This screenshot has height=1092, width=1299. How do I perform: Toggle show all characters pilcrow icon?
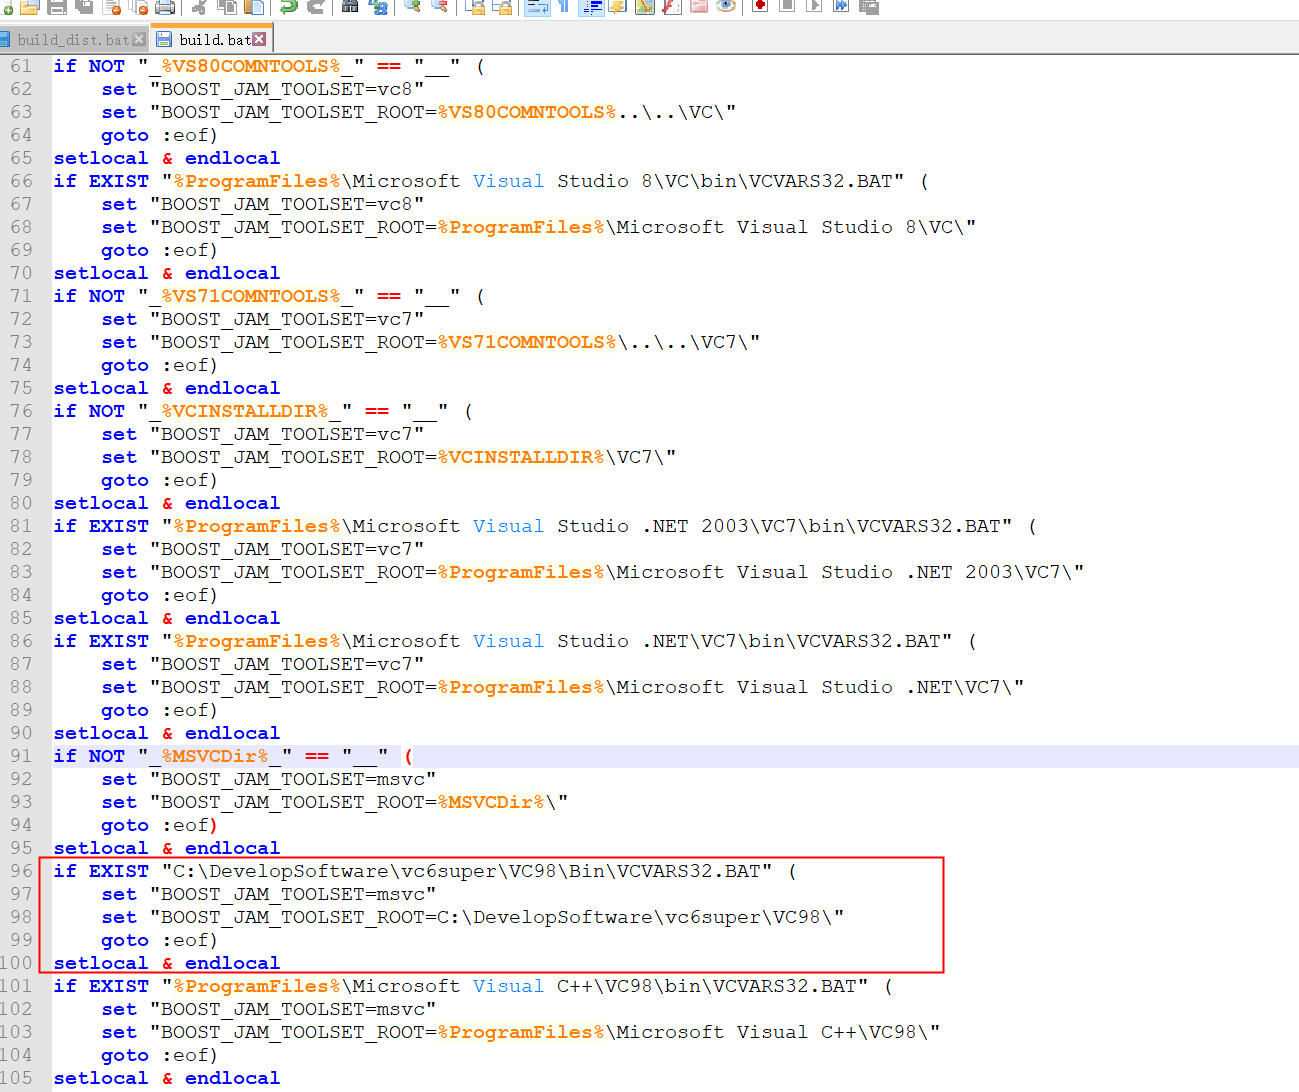[x=563, y=6]
